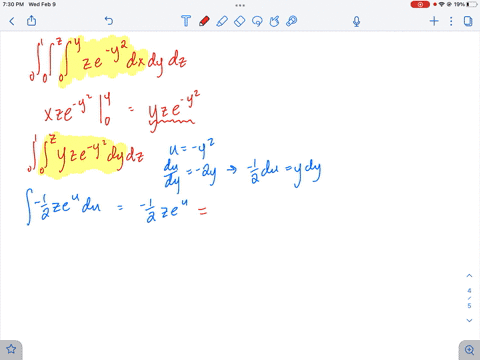Go to the next page
Image resolution: width=480 pixels, height=360 pixels.
pos(469,320)
